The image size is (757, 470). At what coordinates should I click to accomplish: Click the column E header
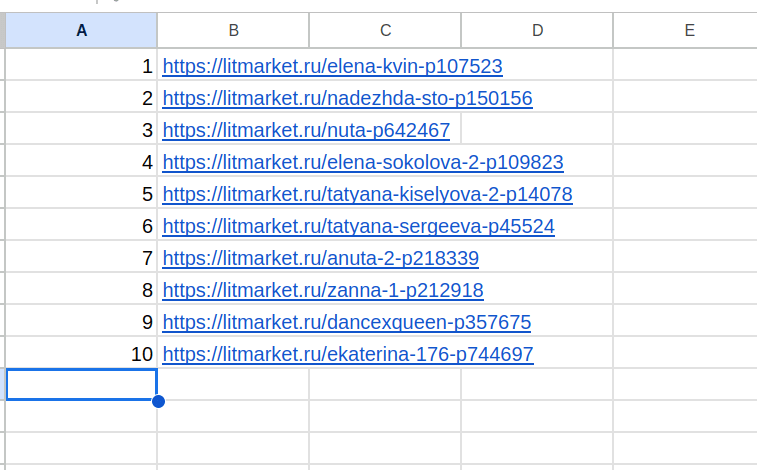point(689,30)
